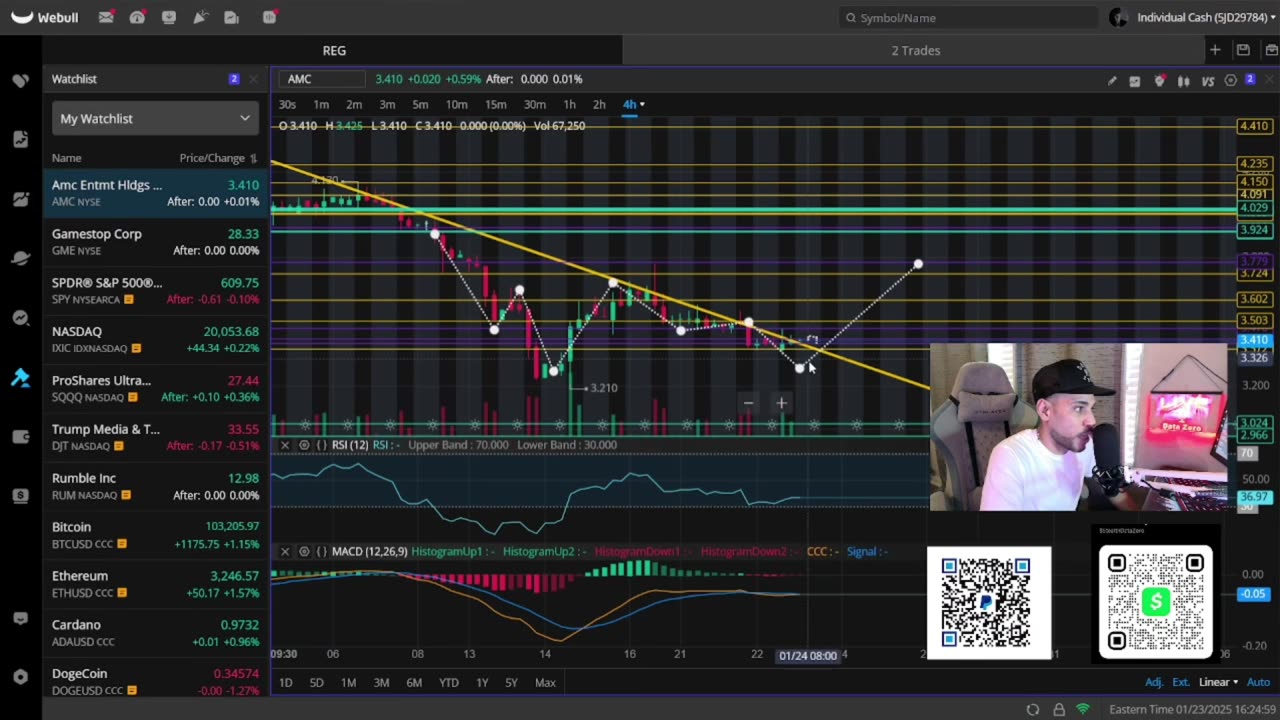
Task: Select the Bitcoin row in watchlist
Action: (156, 535)
